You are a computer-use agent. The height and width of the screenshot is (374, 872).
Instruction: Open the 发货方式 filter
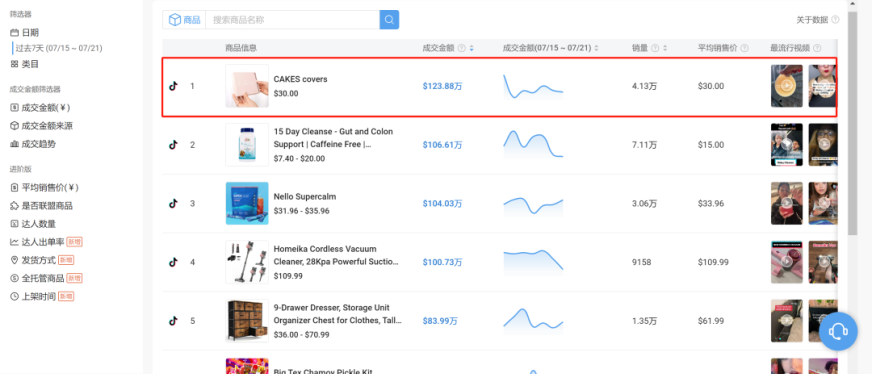(x=42, y=260)
